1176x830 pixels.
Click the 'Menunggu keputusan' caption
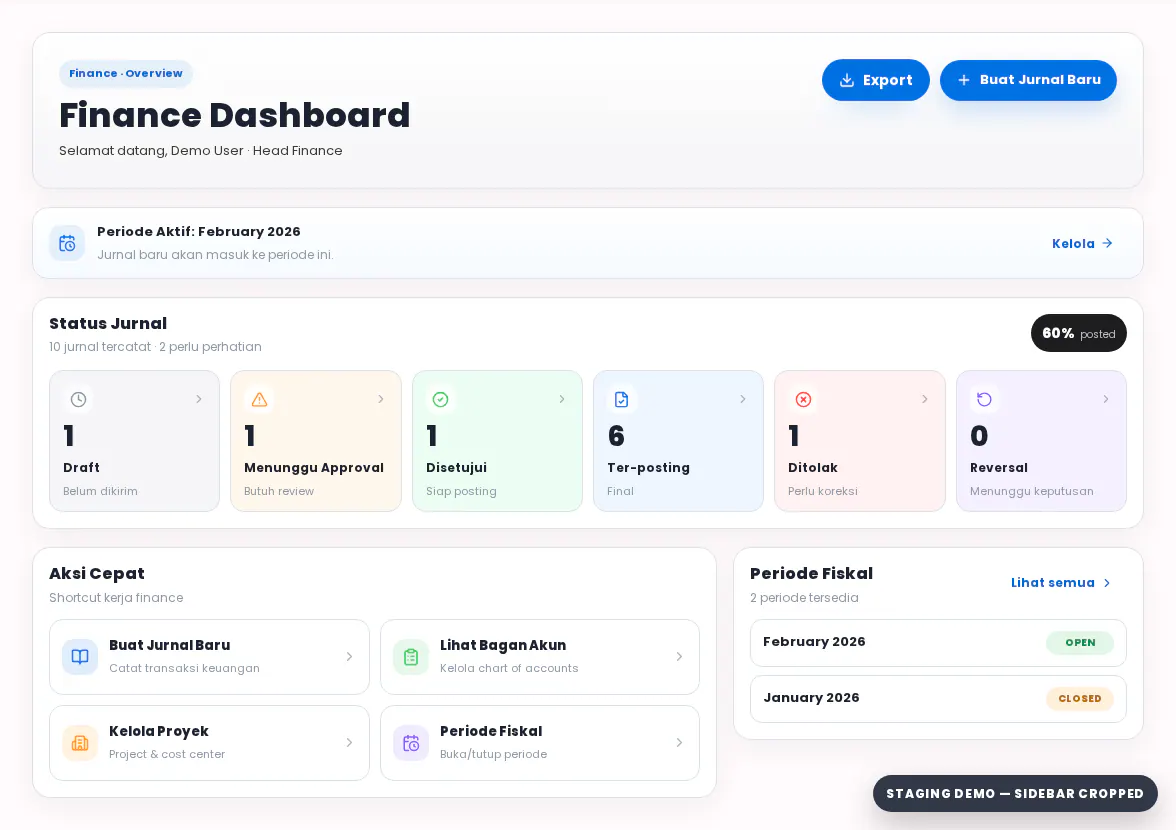(1031, 491)
